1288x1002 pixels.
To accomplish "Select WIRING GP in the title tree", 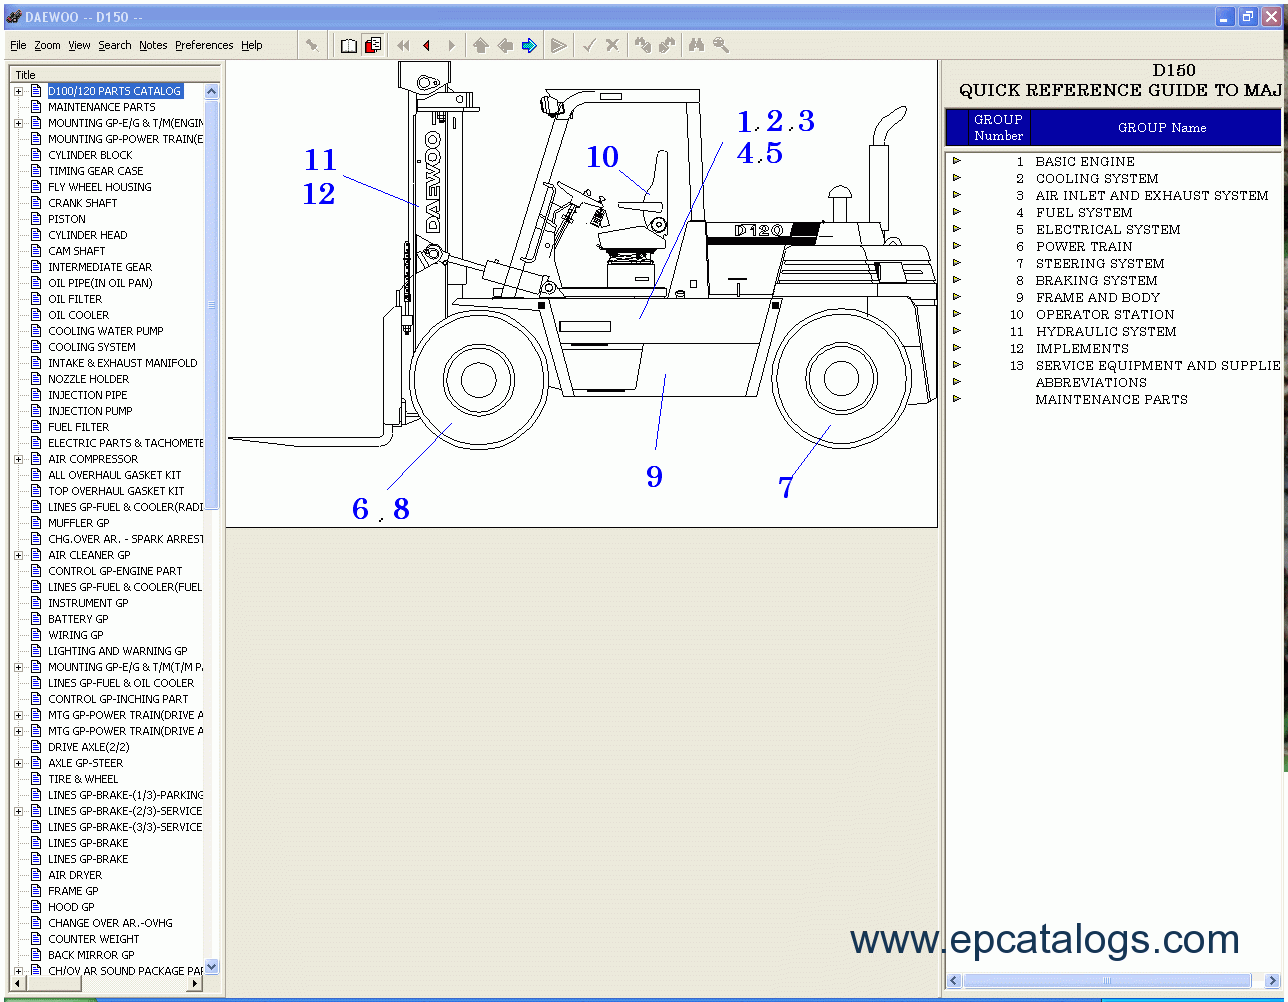I will tap(76, 635).
